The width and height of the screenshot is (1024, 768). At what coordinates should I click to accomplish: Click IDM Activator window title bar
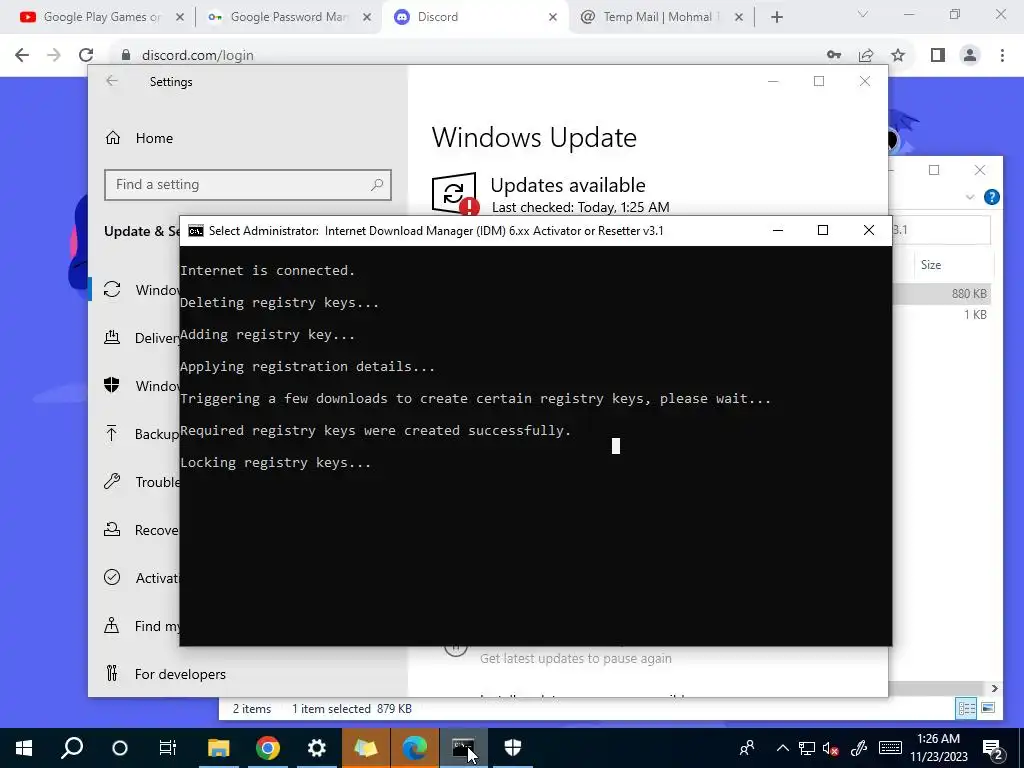(436, 231)
